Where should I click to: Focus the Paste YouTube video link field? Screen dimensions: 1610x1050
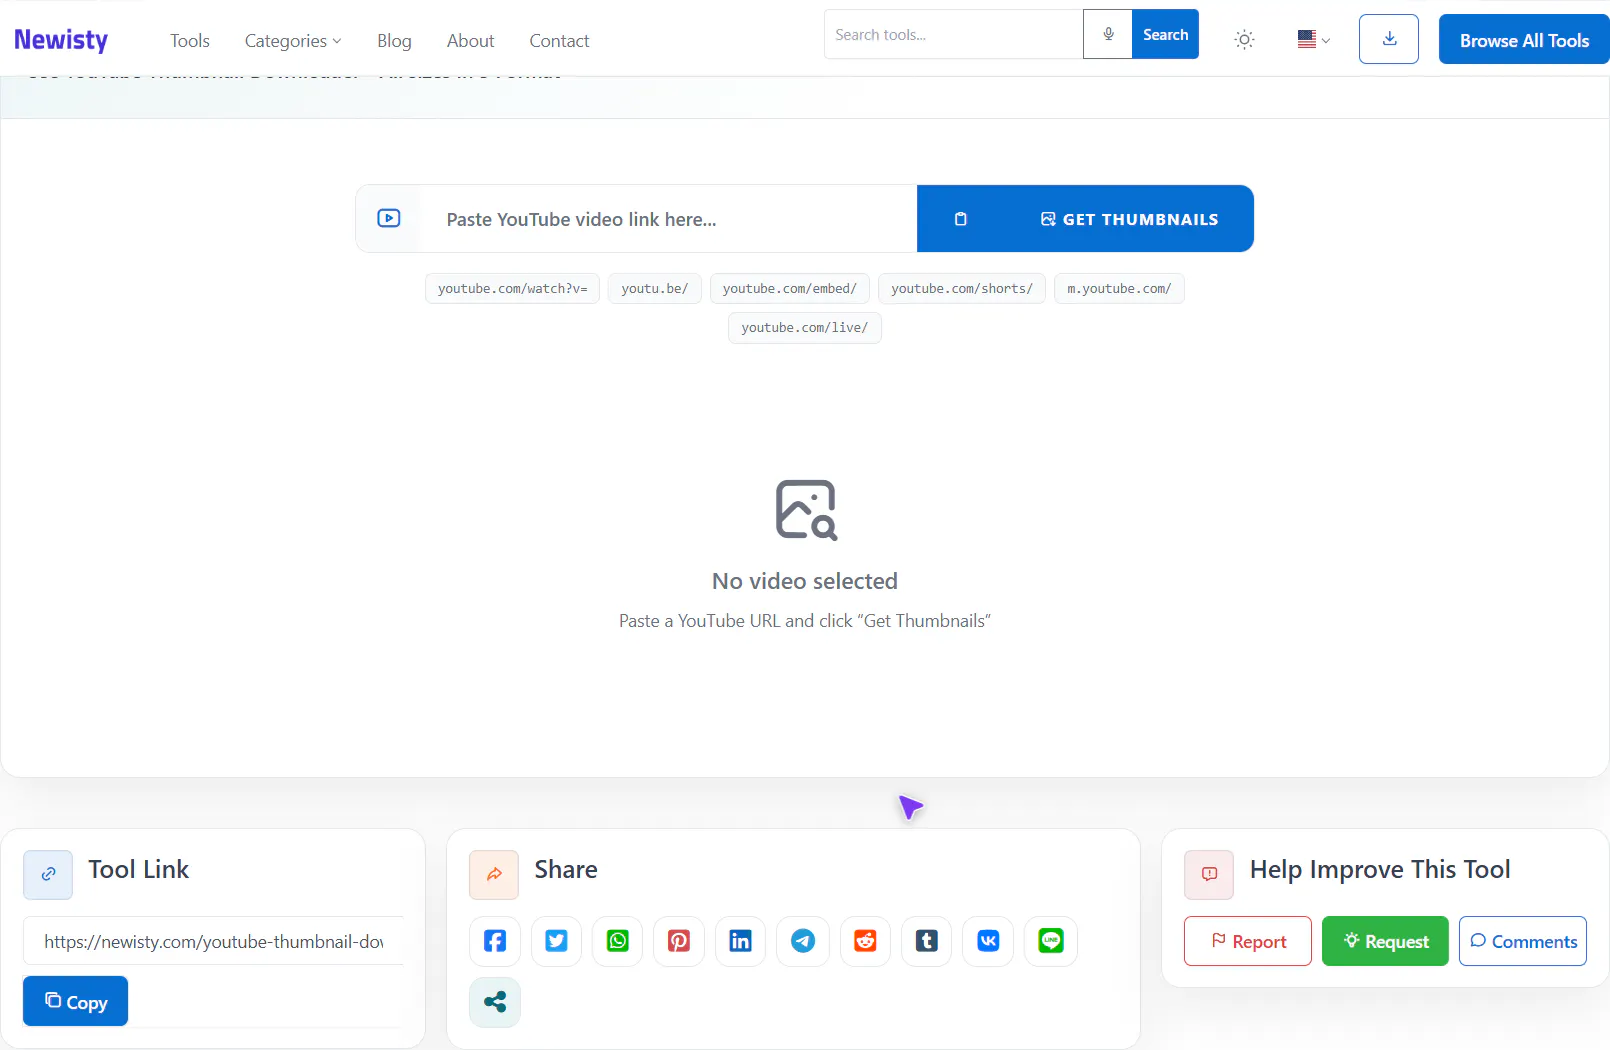pos(667,219)
